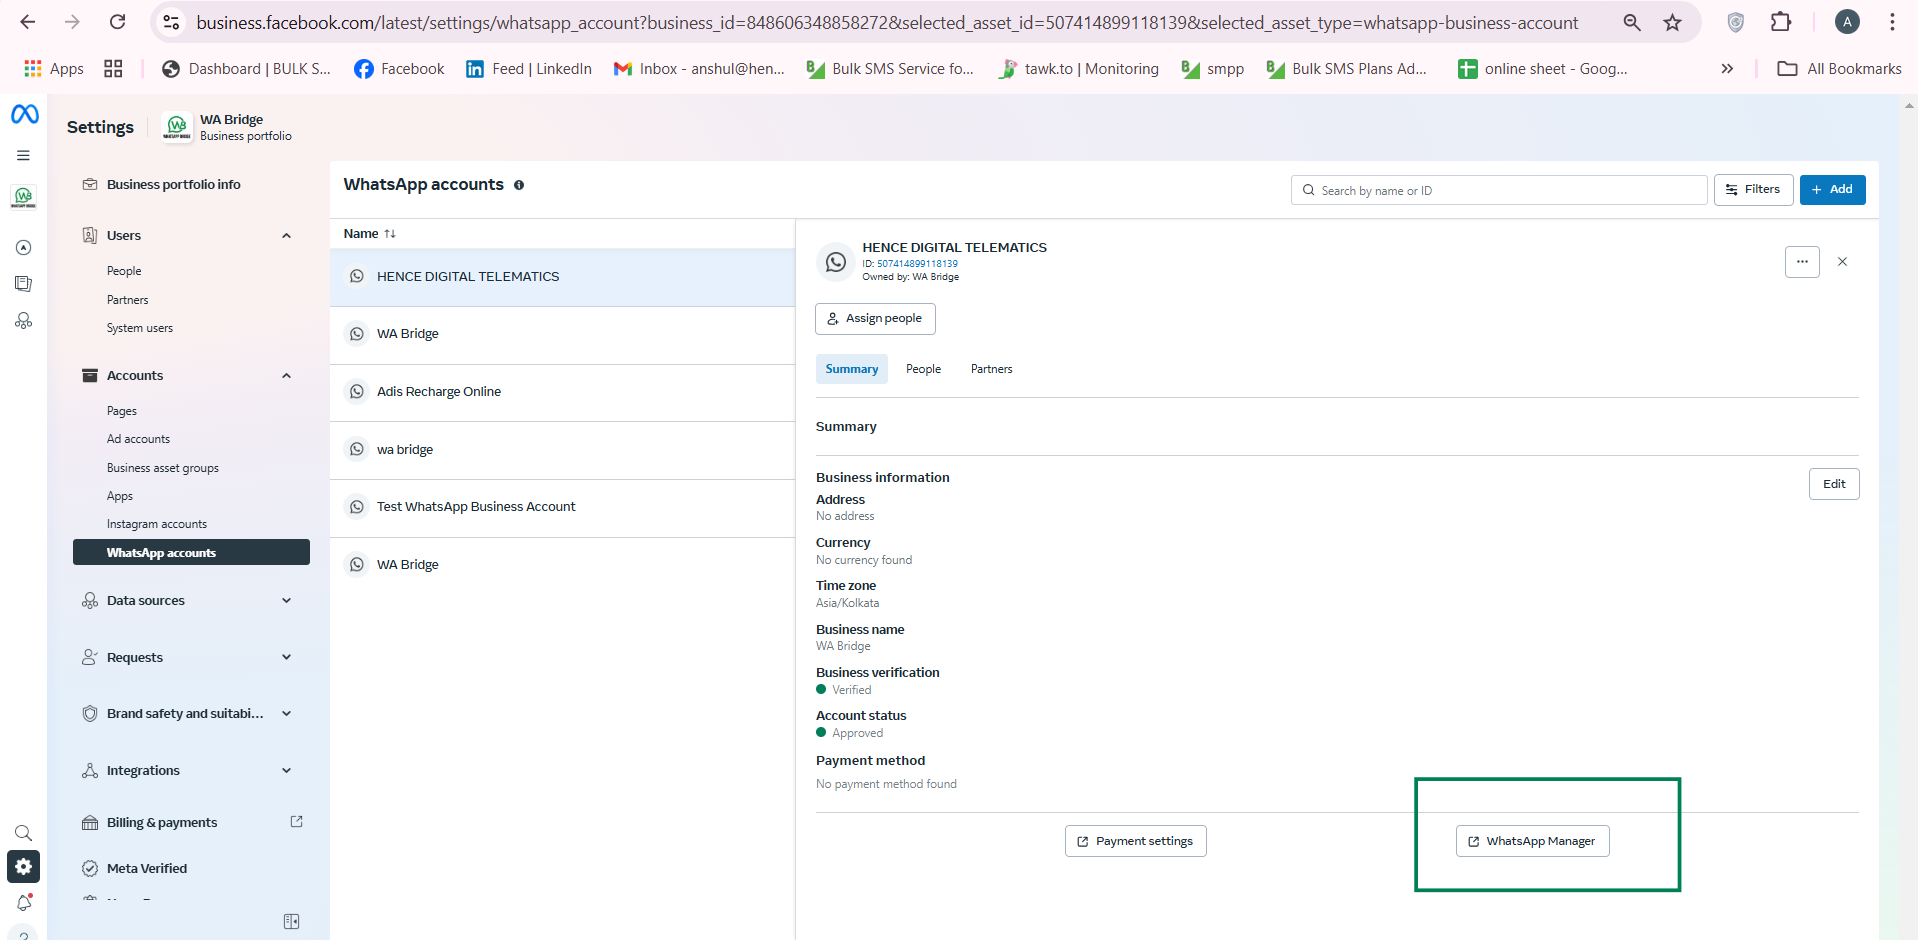This screenshot has width=1918, height=940.
Task: Open the tawk.to Monitoring bookmark
Action: click(x=1078, y=69)
